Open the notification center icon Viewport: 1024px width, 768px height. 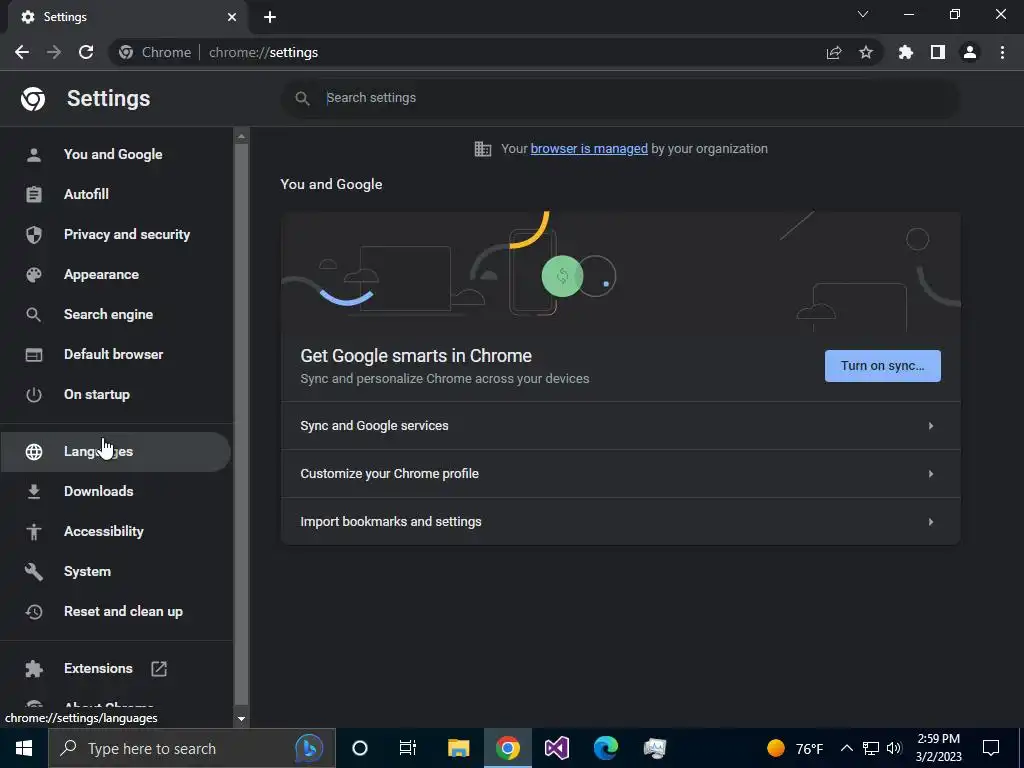tap(991, 748)
